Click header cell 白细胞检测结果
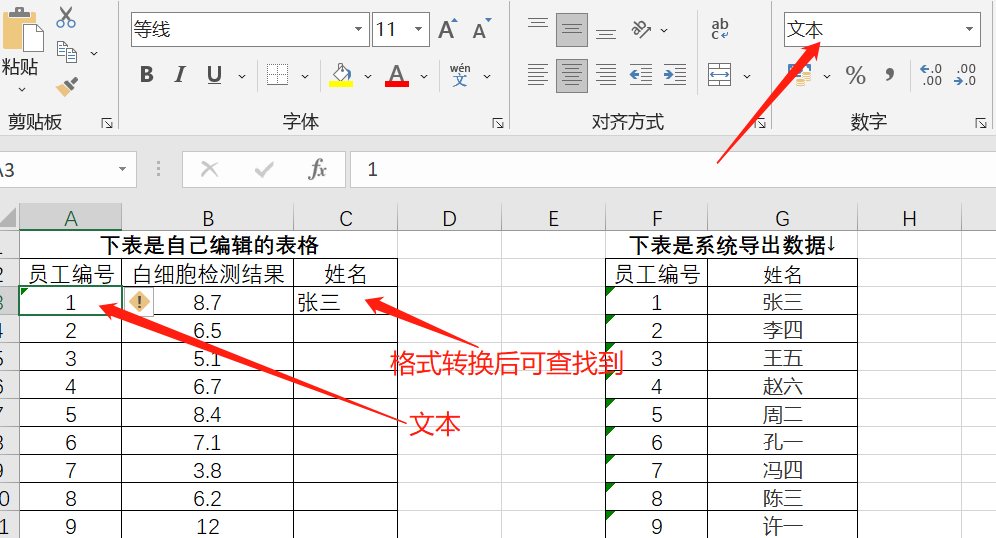The height and width of the screenshot is (538, 996). pyautogui.click(x=208, y=273)
